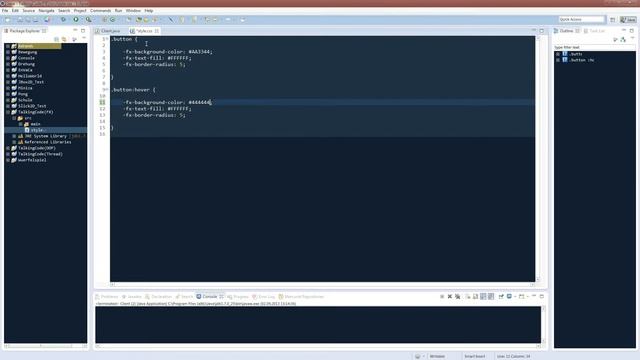Click the New Java Package toolbar icon

pos(104,20)
